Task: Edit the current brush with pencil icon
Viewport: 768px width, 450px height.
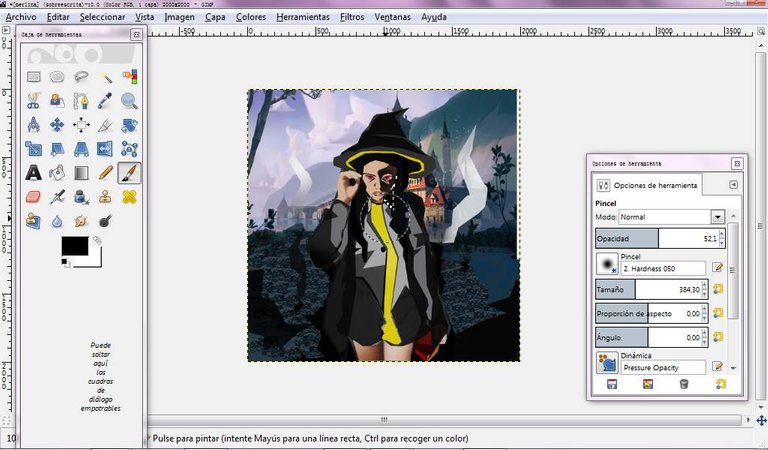Action: tap(718, 267)
